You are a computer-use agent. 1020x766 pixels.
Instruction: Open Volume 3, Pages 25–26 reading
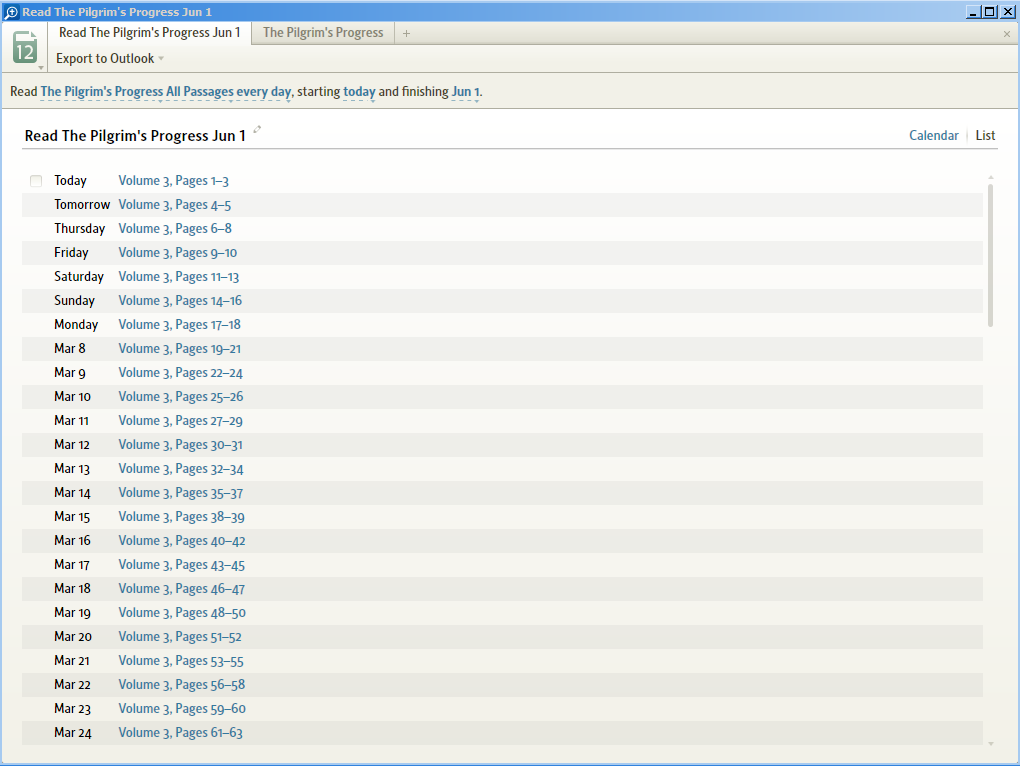(x=181, y=397)
